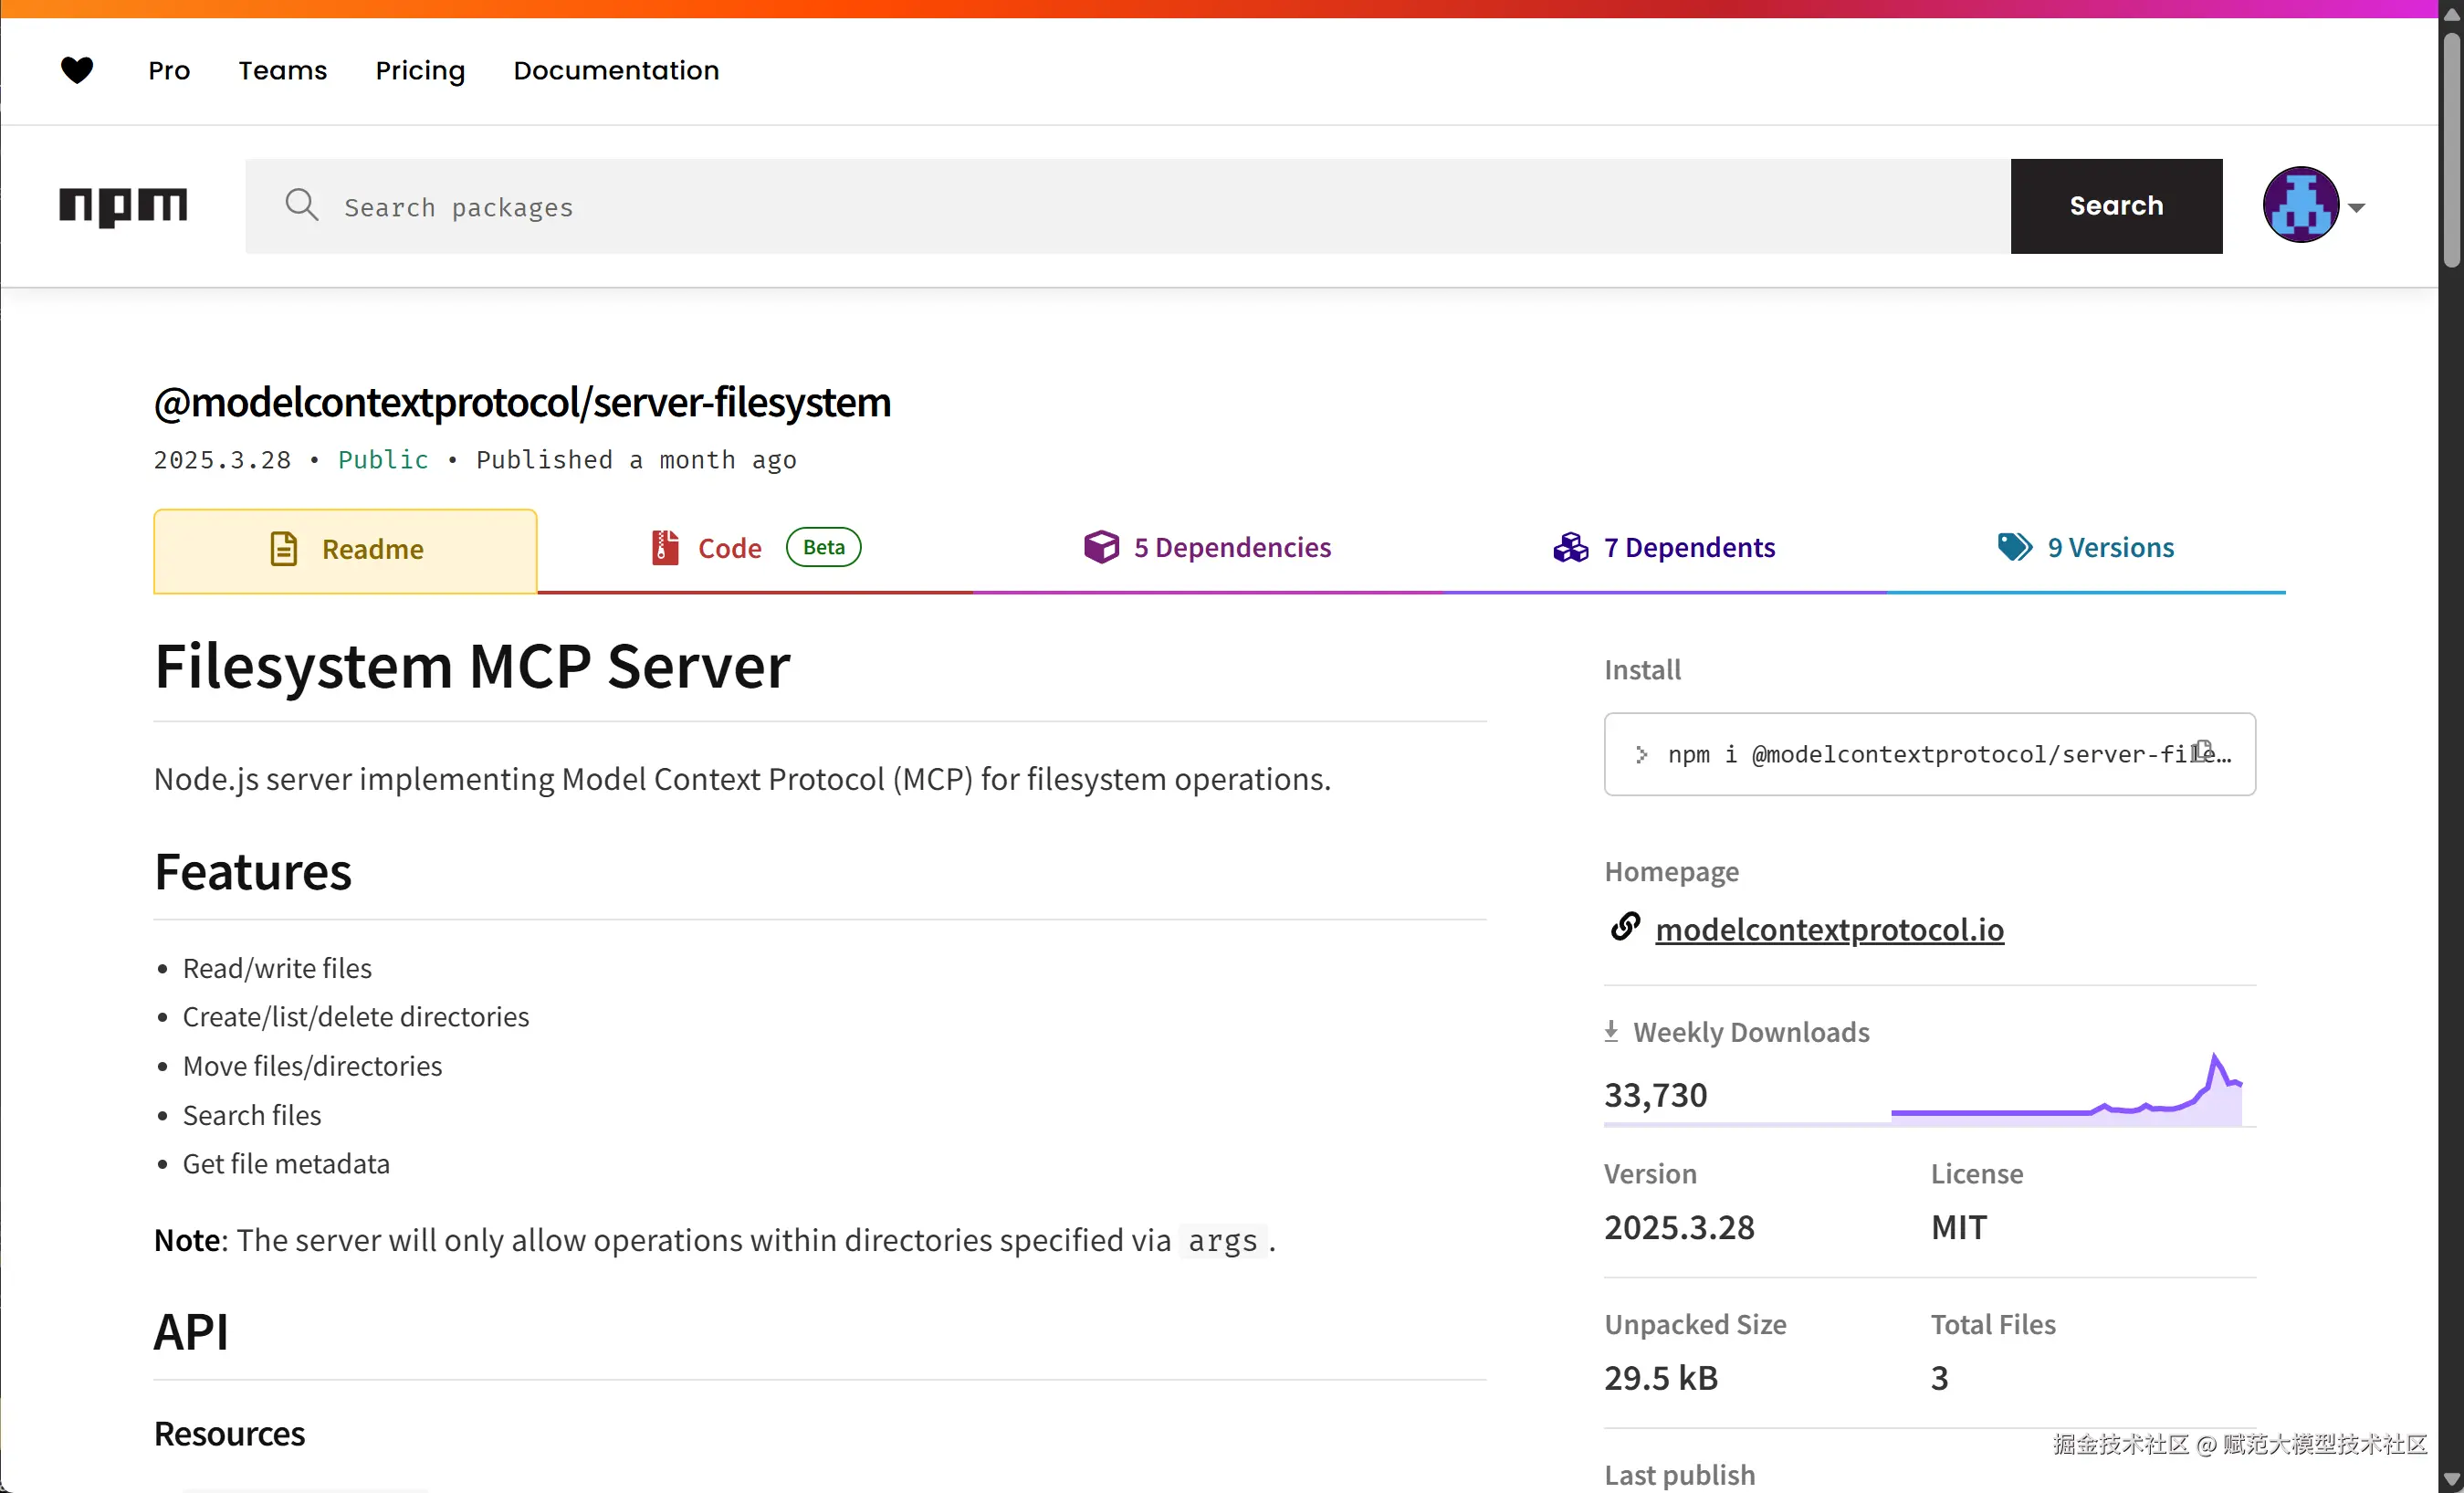Open Documentation from the top navigation

pos(616,71)
